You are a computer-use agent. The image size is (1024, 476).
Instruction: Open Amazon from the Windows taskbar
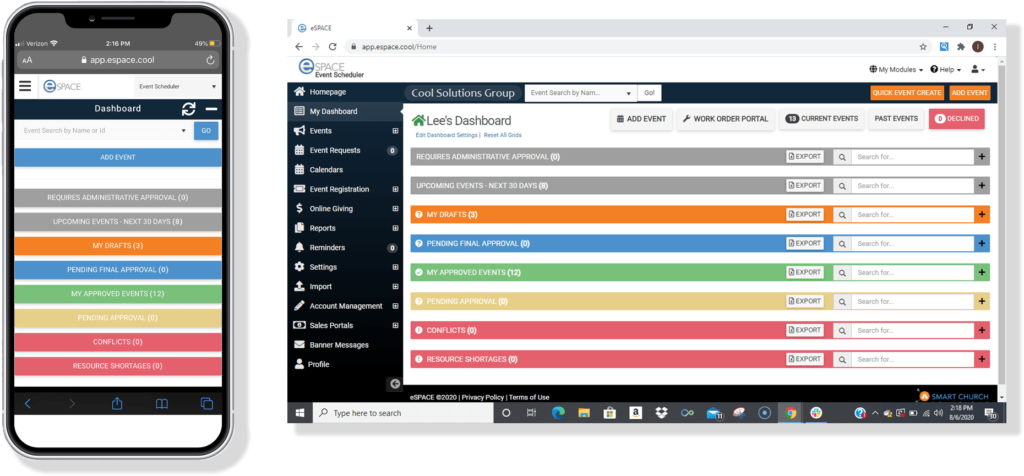point(635,413)
